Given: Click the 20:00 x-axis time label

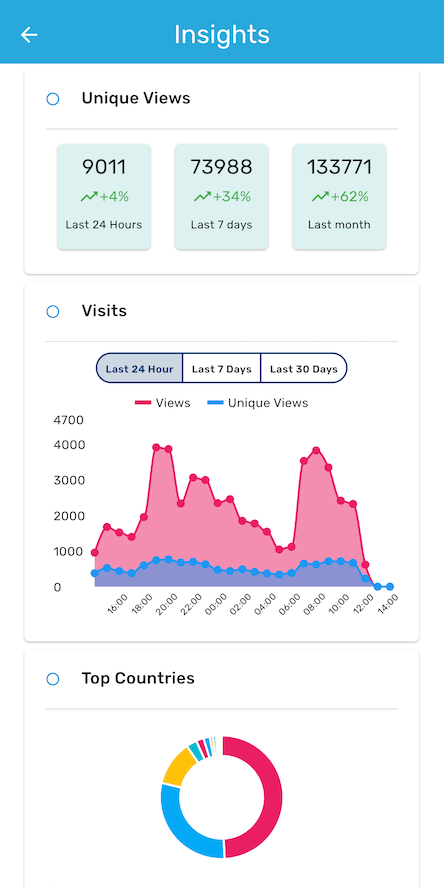Looking at the screenshot, I should [x=166, y=604].
